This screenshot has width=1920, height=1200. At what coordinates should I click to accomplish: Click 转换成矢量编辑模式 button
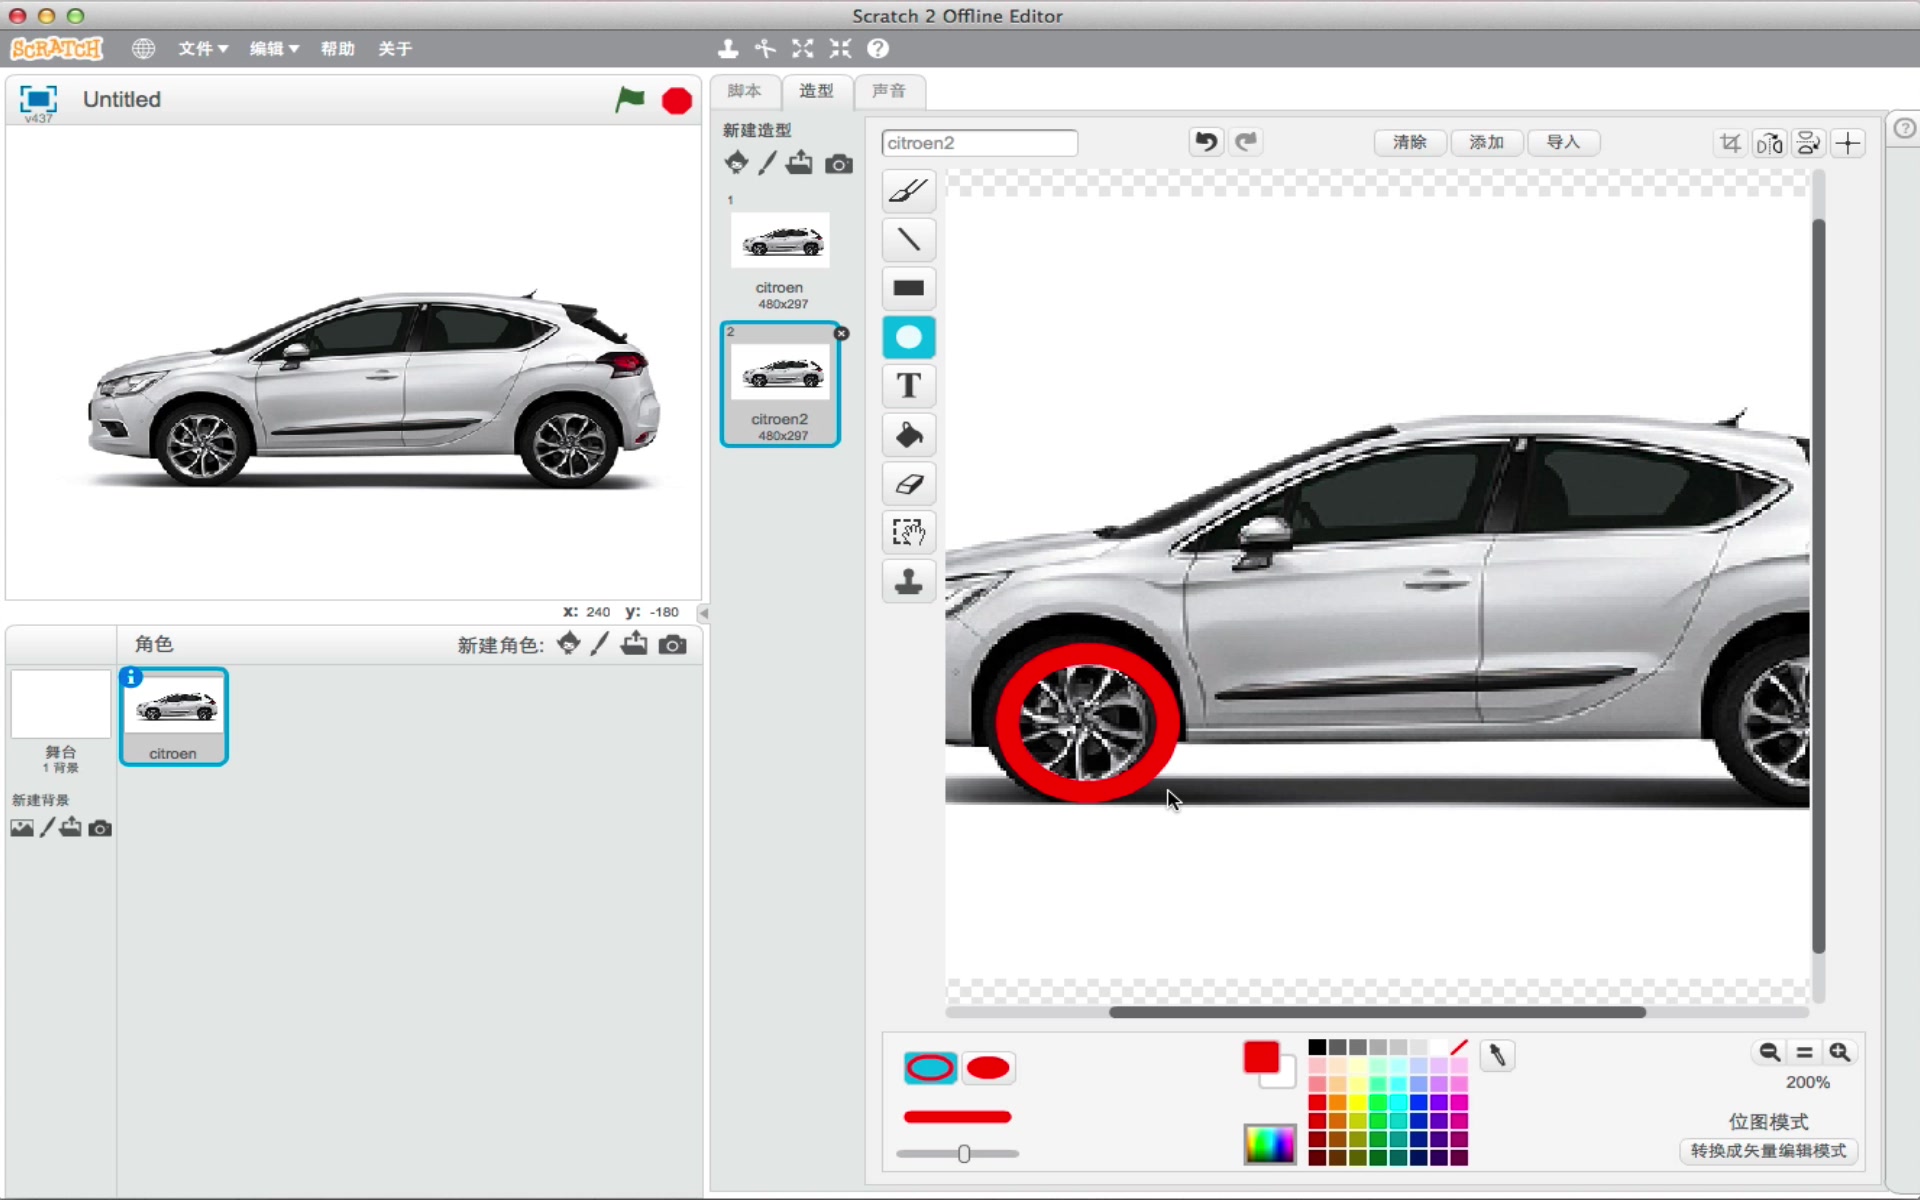[1768, 1151]
